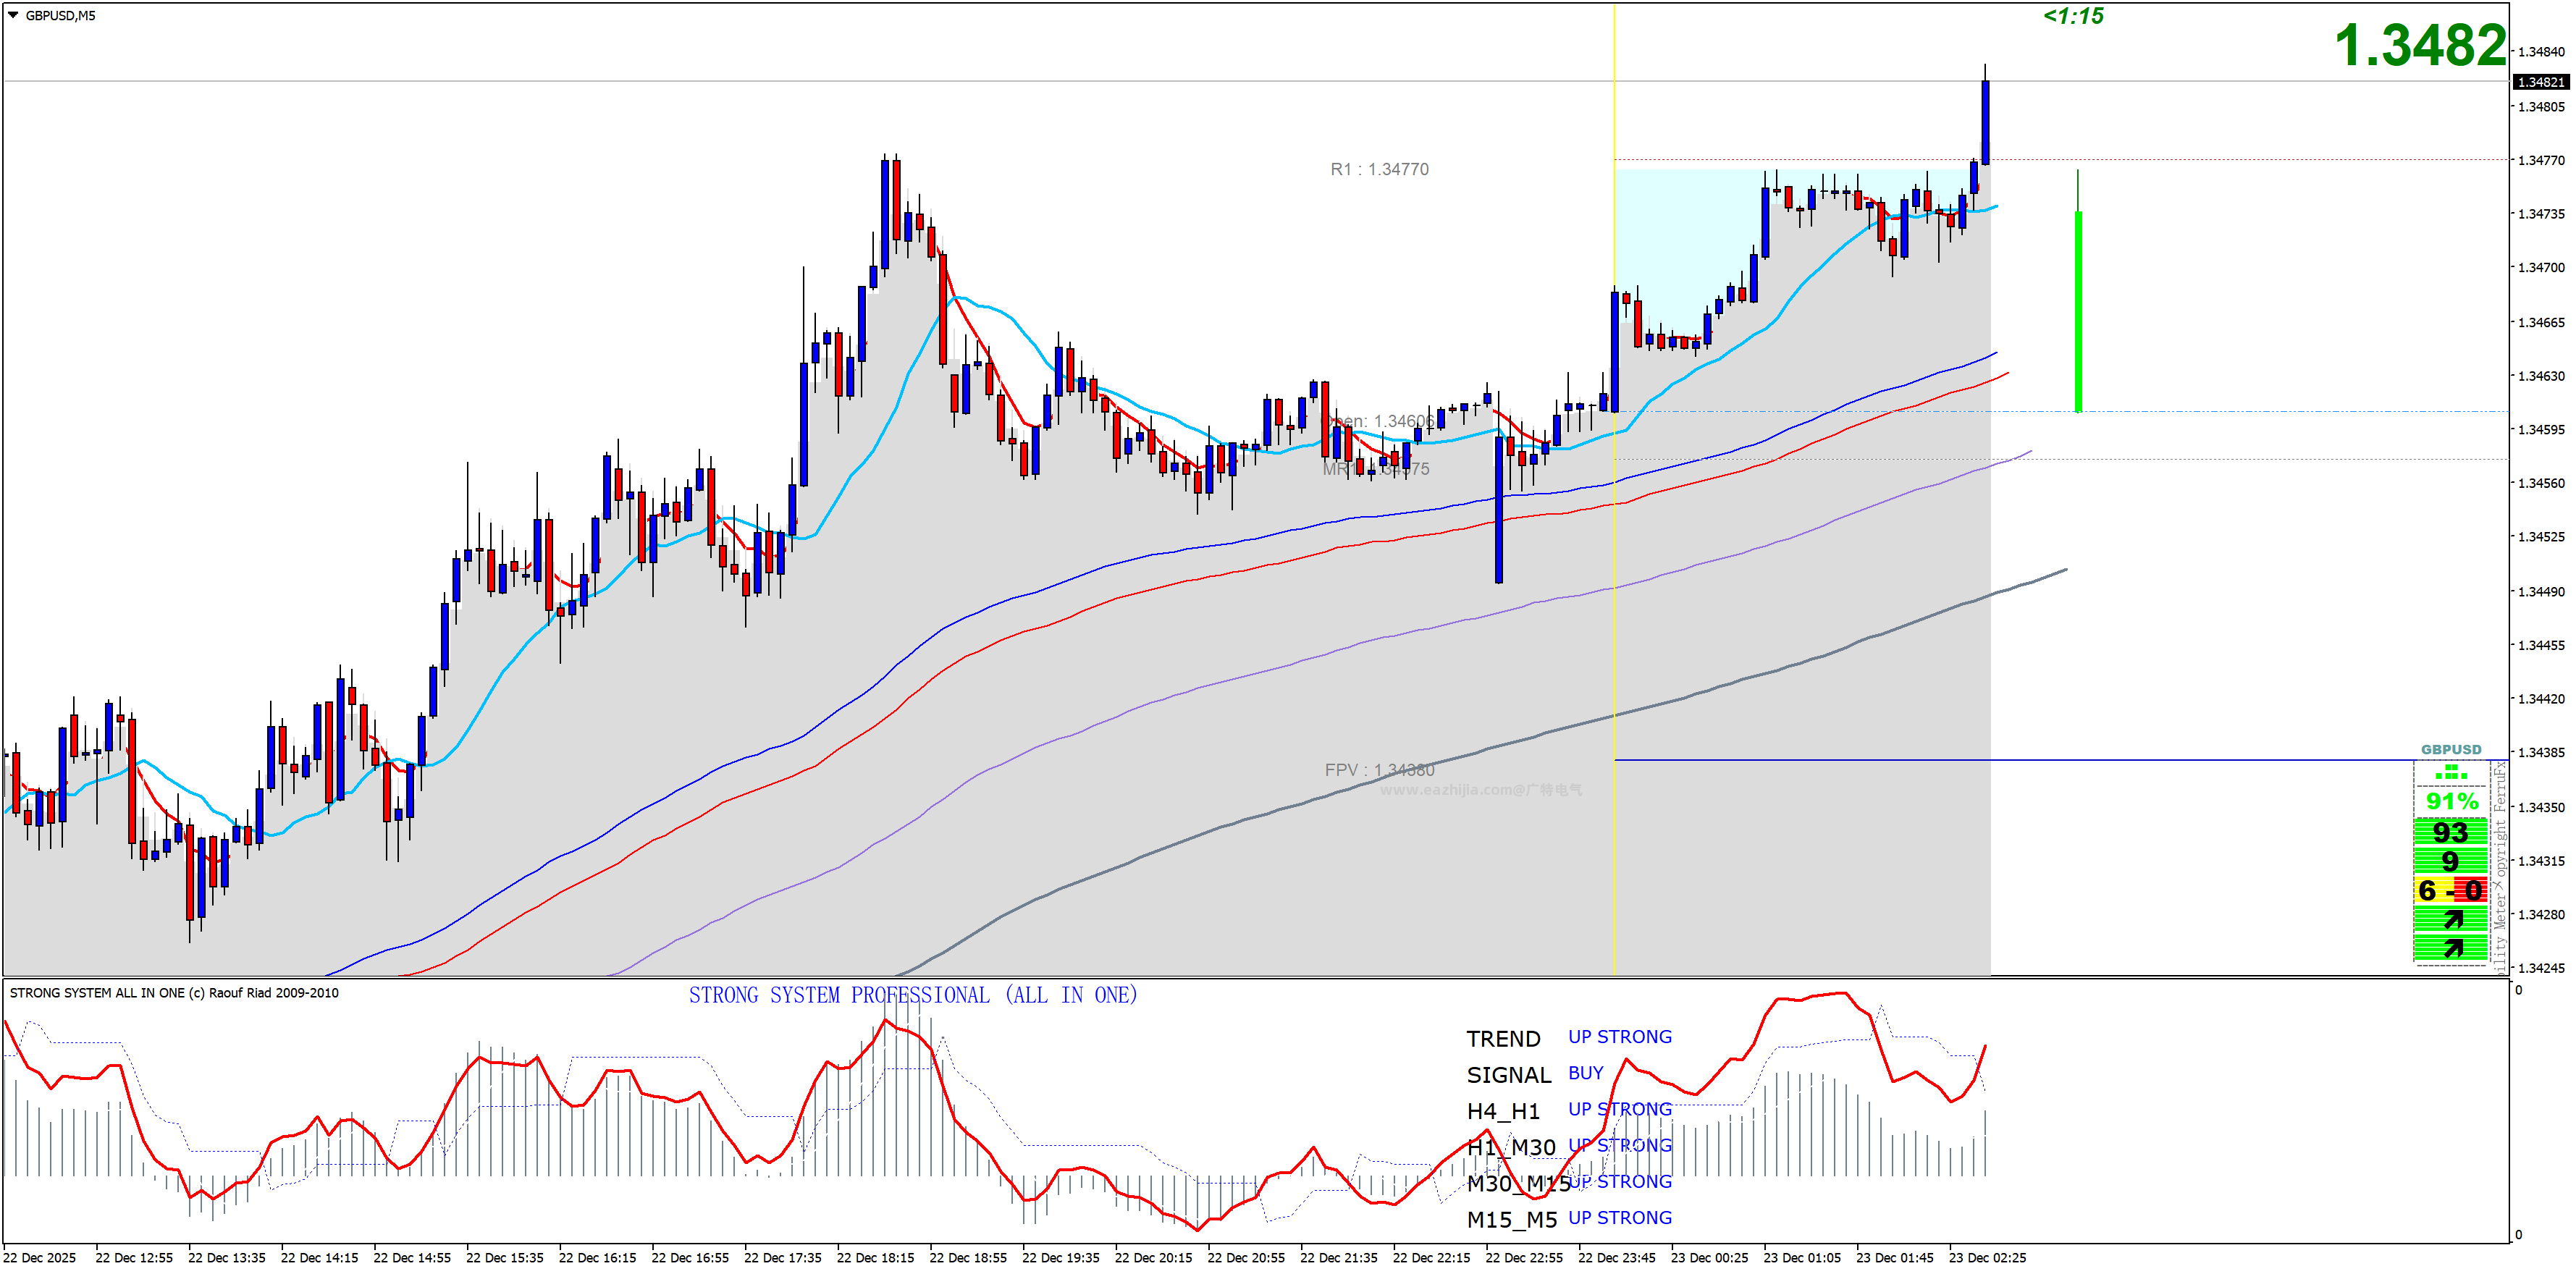Click the M15_M5 timeframe label

point(1512,1220)
